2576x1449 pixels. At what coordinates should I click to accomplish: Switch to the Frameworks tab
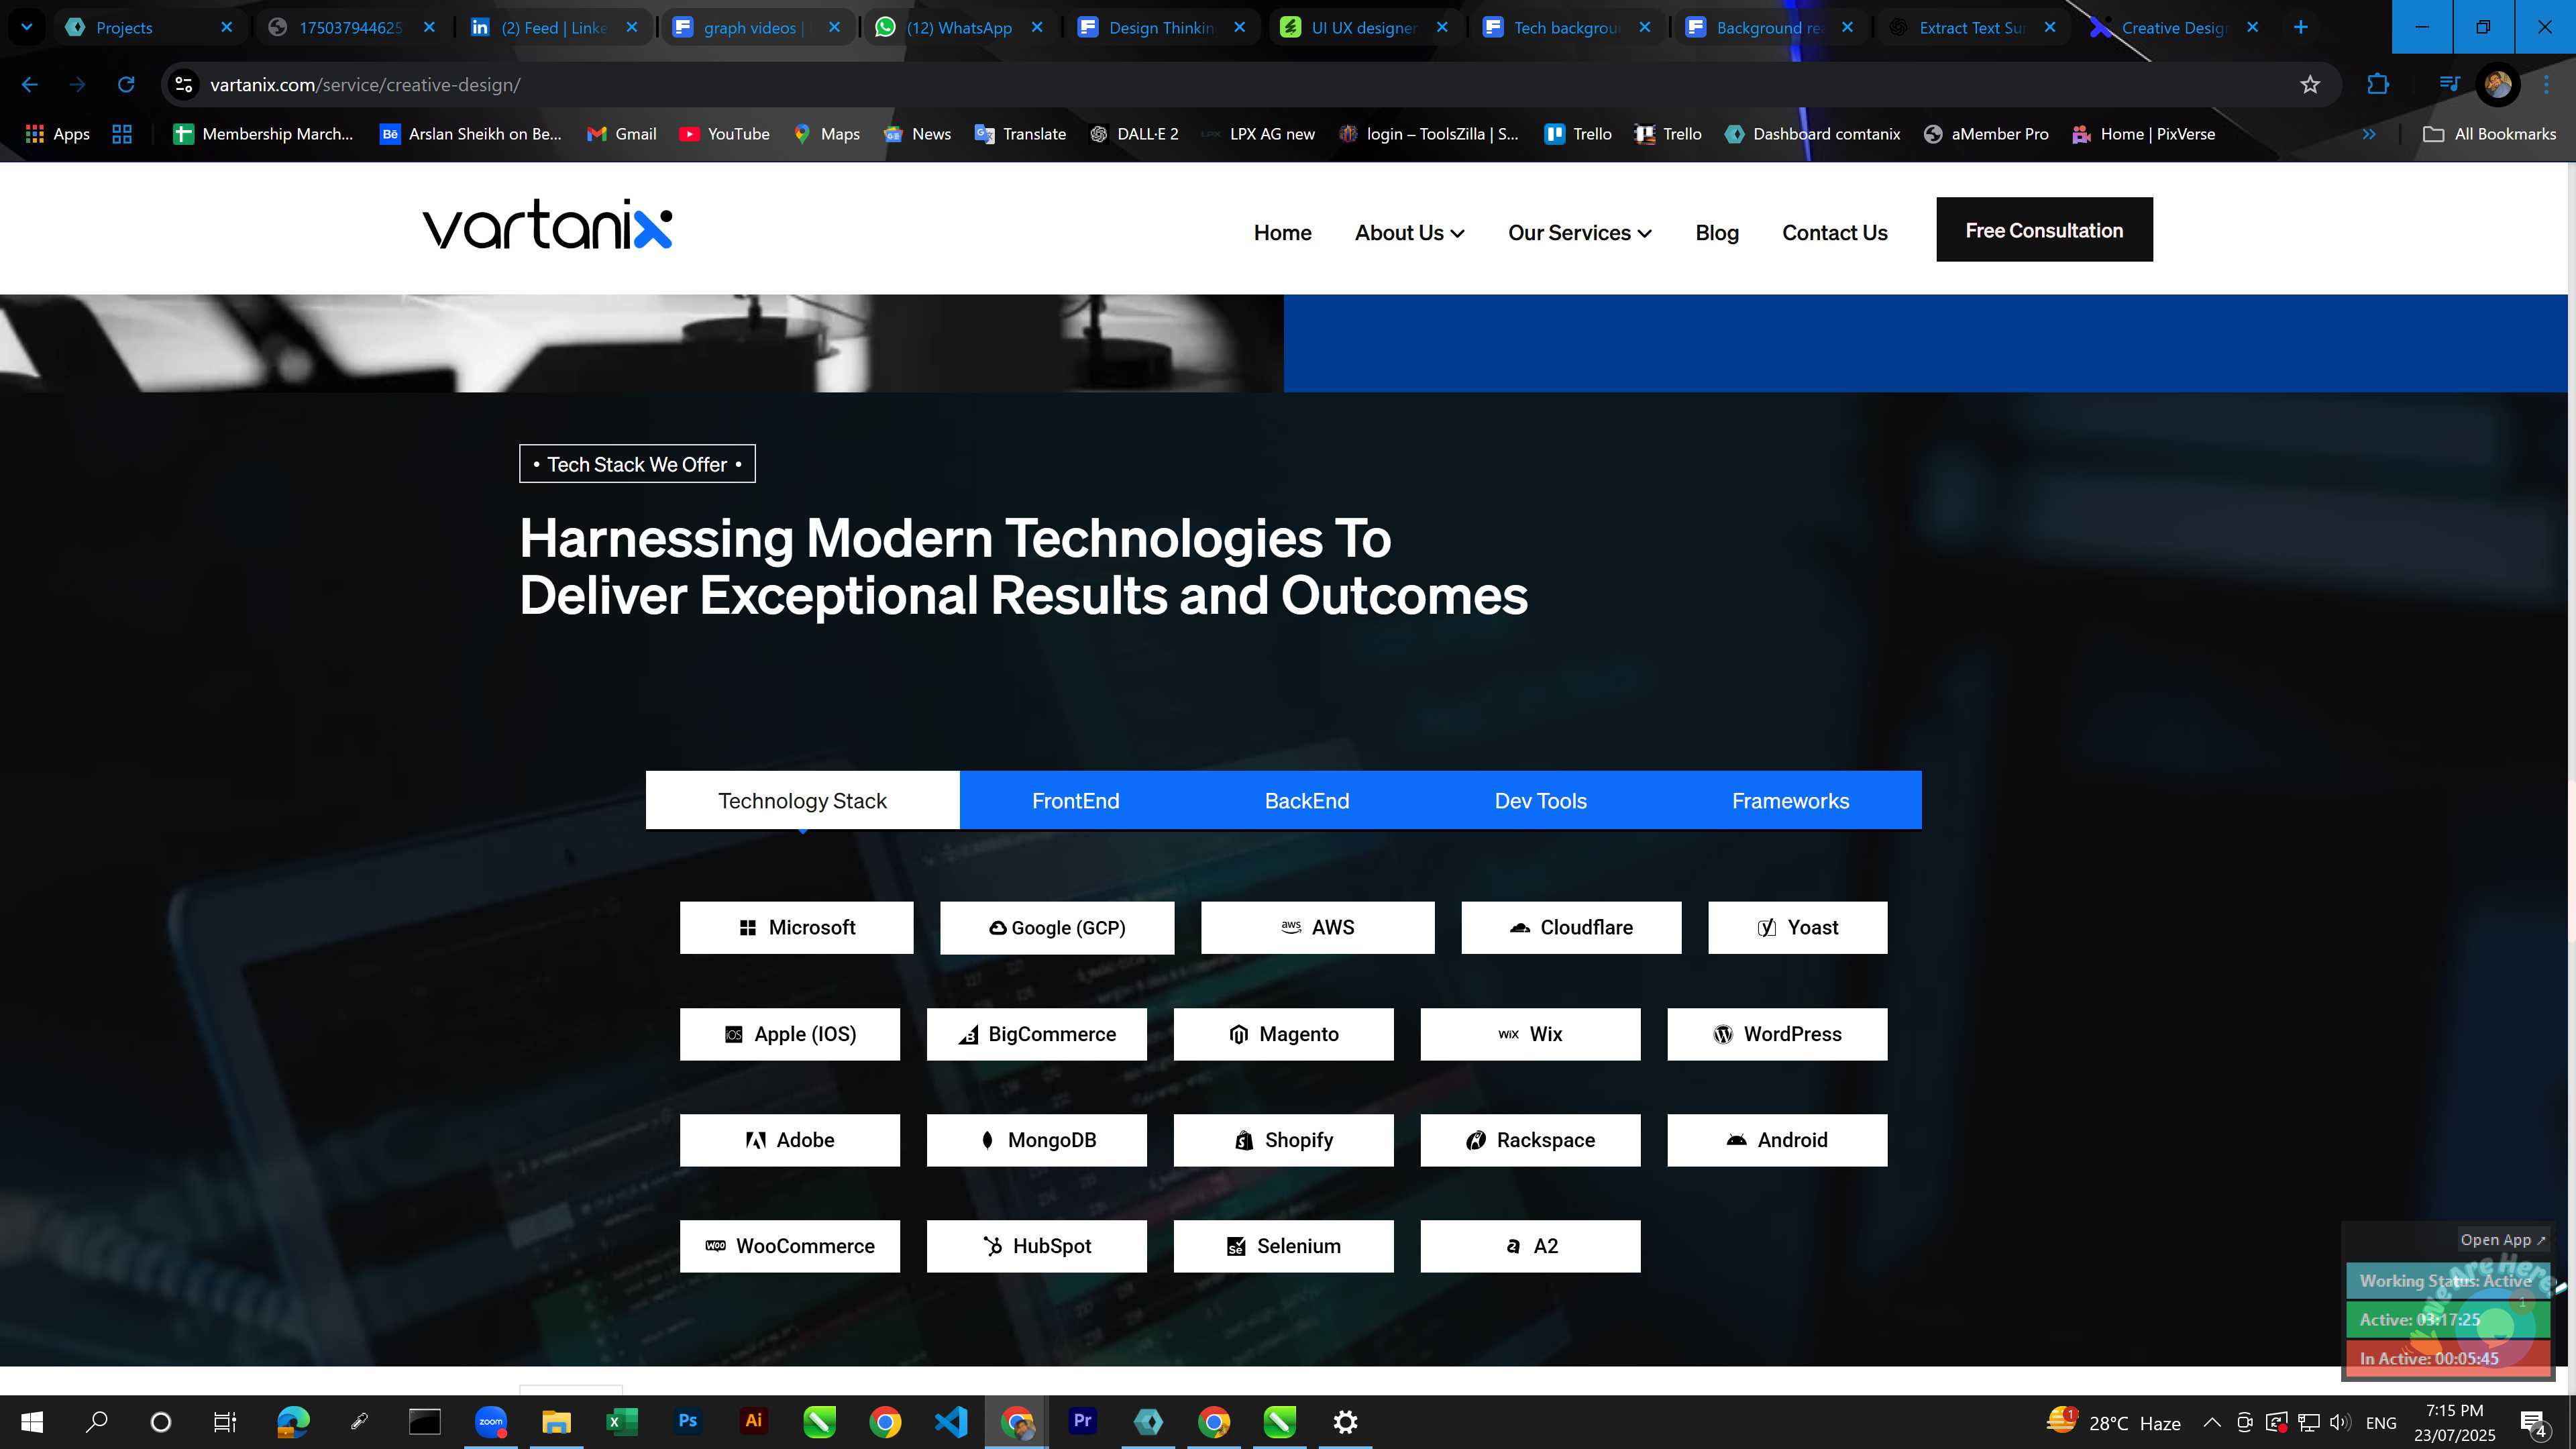[x=1790, y=801]
